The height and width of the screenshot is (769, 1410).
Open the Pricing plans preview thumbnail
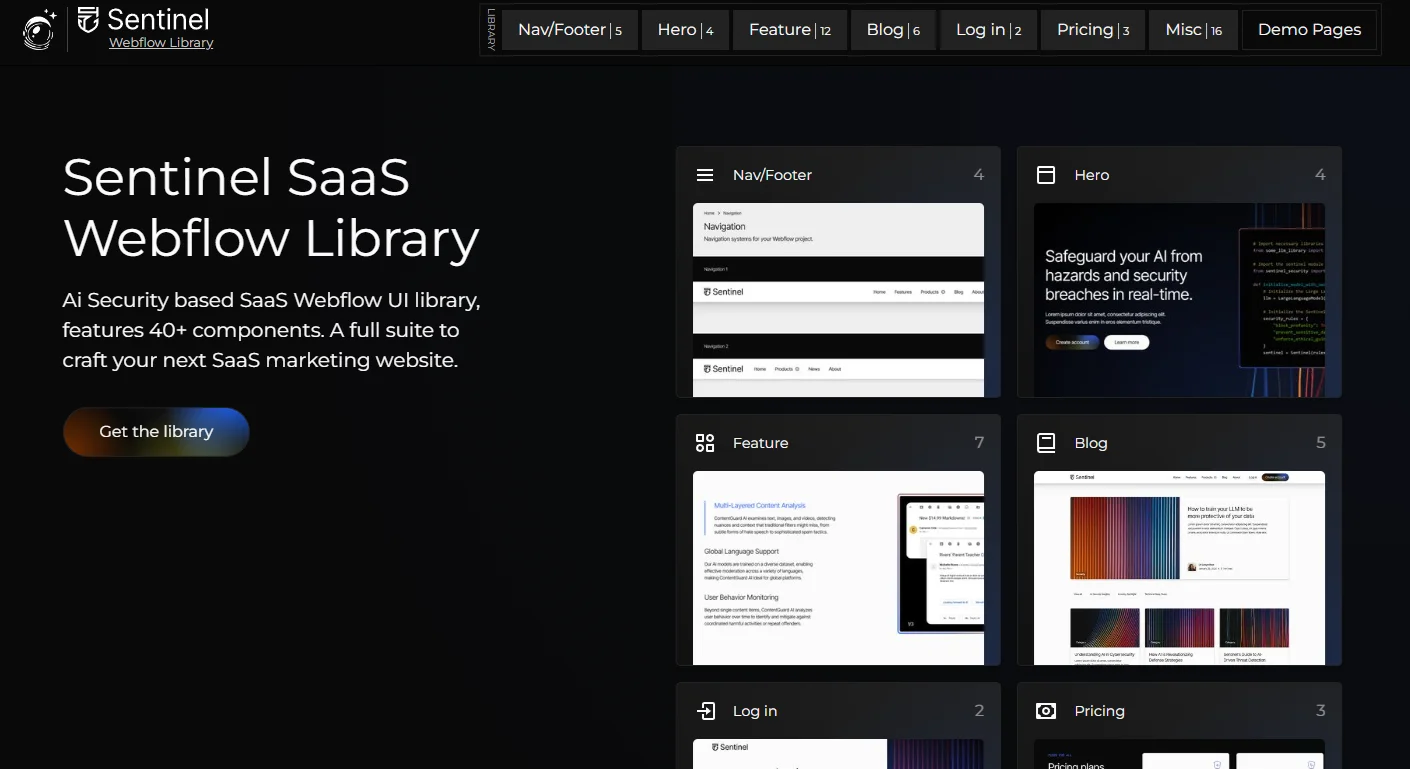(1179, 754)
